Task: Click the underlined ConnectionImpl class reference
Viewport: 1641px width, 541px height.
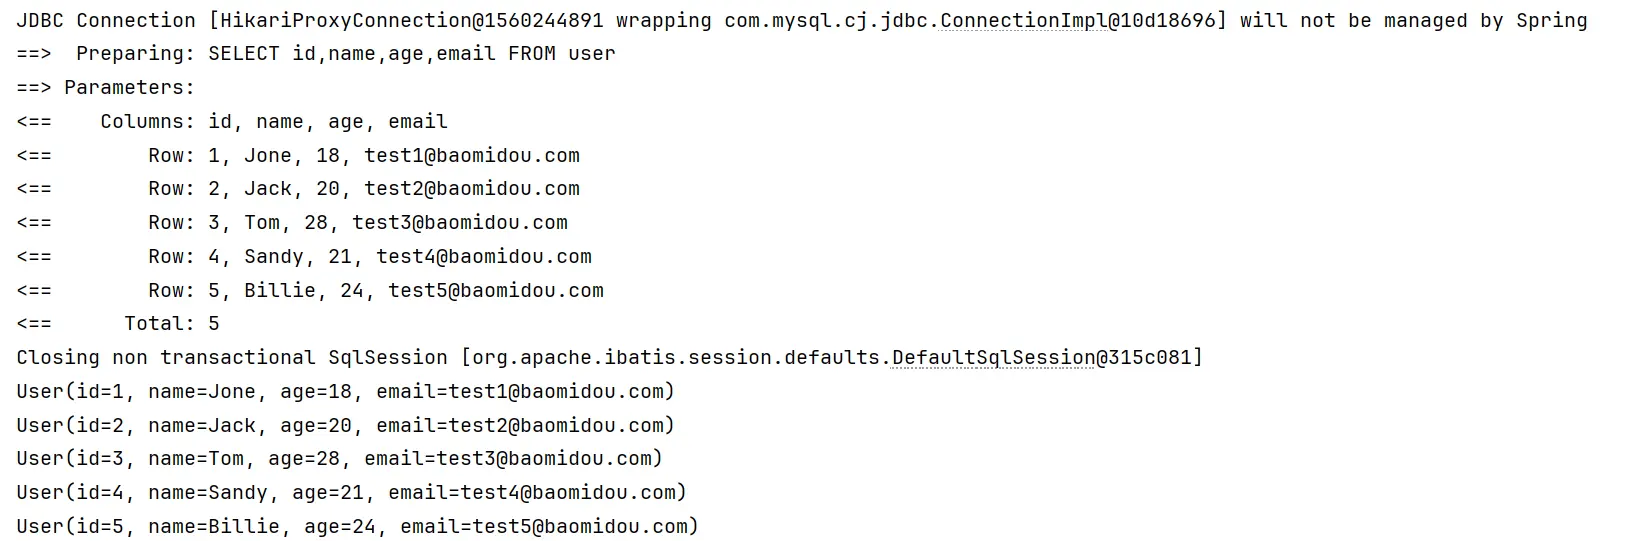Action: (1022, 21)
